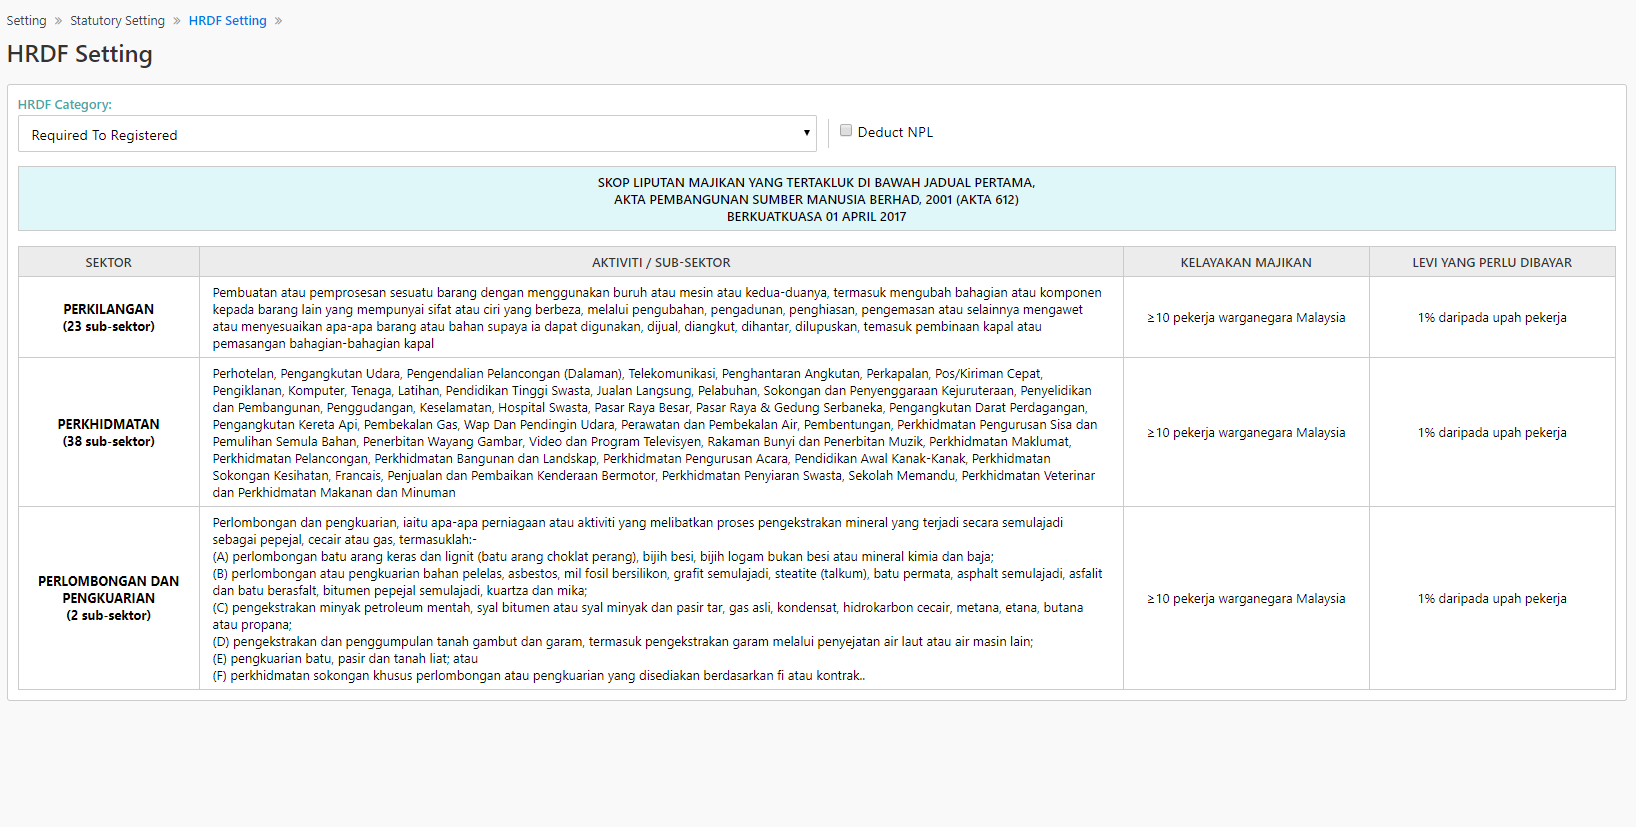The height and width of the screenshot is (827, 1636).
Task: Enable the Deduct NPL checkbox
Action: point(846,131)
